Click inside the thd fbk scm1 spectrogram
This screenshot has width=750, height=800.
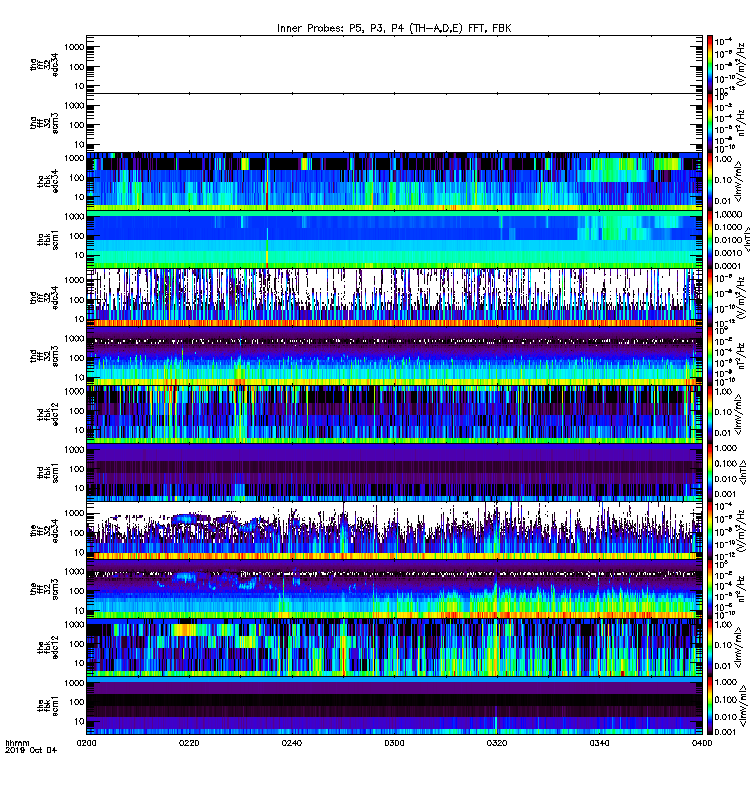pos(394,472)
